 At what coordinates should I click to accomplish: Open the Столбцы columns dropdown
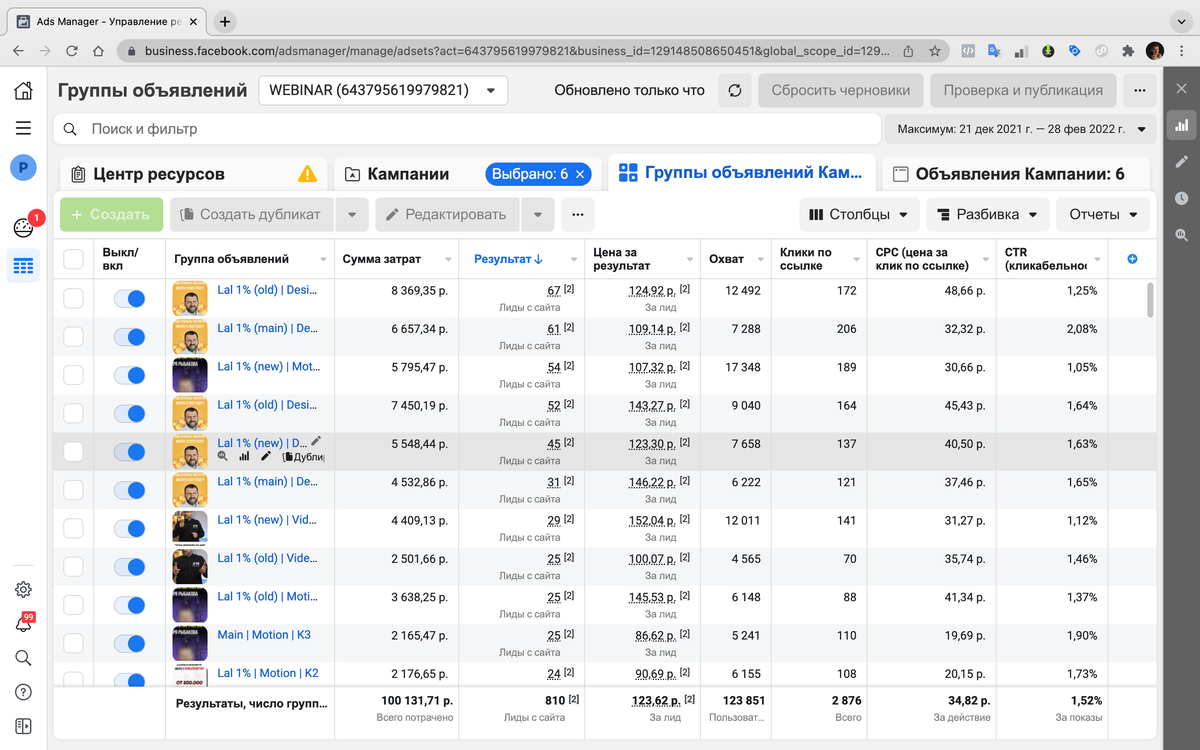pyautogui.click(x=860, y=214)
